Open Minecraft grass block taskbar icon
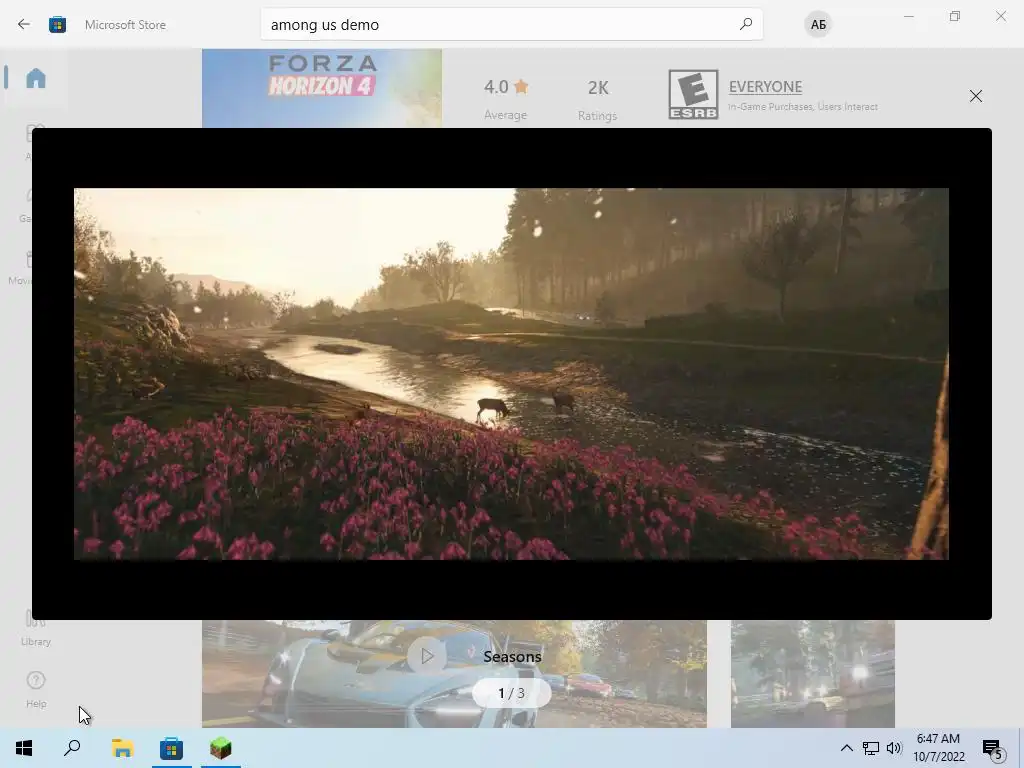 [x=221, y=748]
